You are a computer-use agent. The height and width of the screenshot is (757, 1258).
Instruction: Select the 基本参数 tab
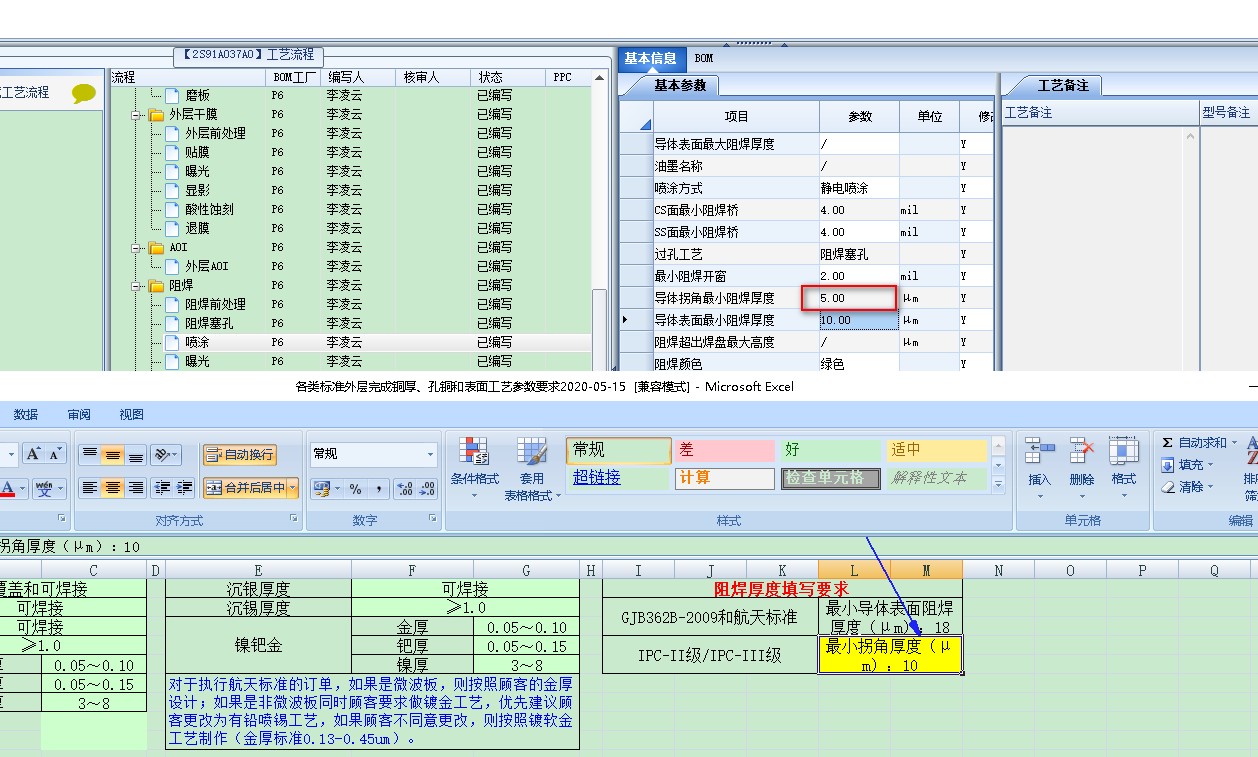click(x=680, y=86)
